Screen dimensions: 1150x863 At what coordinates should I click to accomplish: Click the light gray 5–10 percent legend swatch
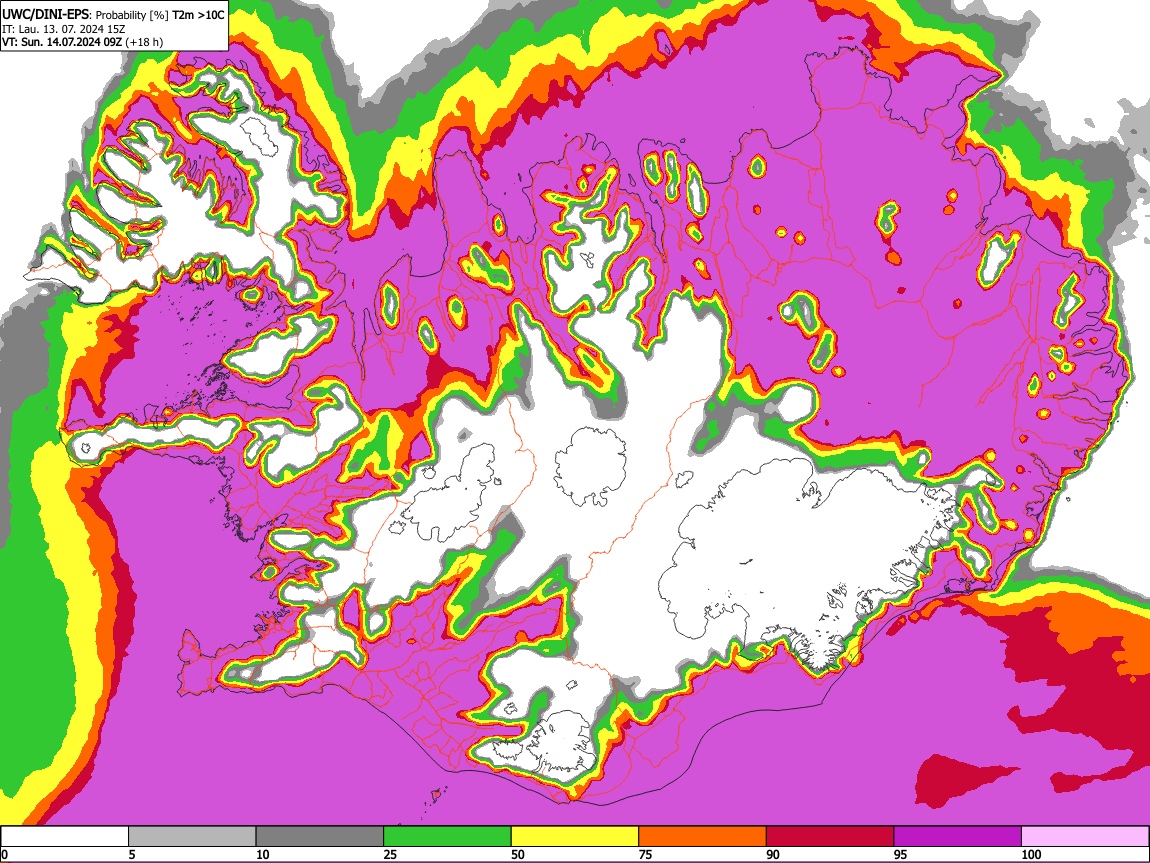[192, 836]
